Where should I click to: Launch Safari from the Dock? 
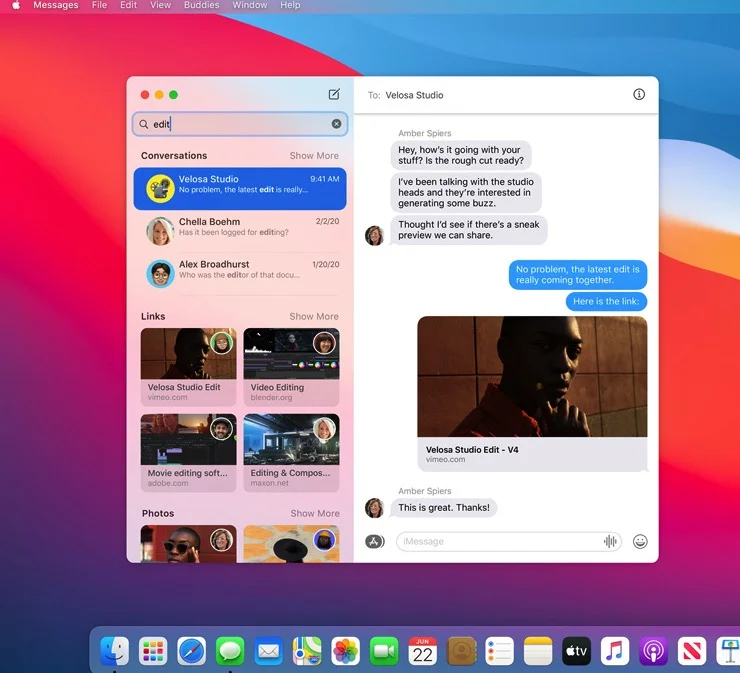point(192,651)
